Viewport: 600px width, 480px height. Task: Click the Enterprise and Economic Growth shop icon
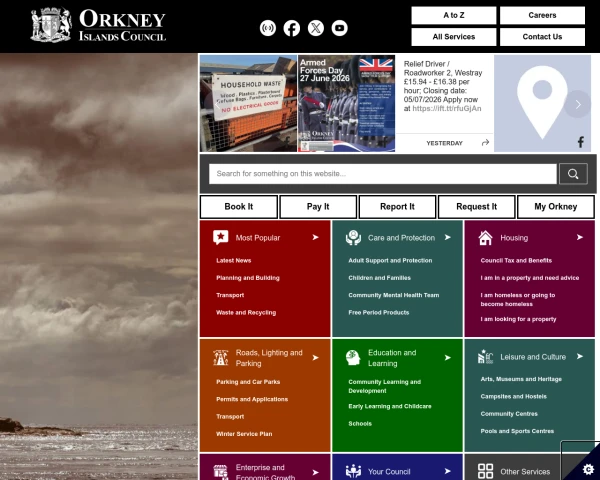point(220,472)
